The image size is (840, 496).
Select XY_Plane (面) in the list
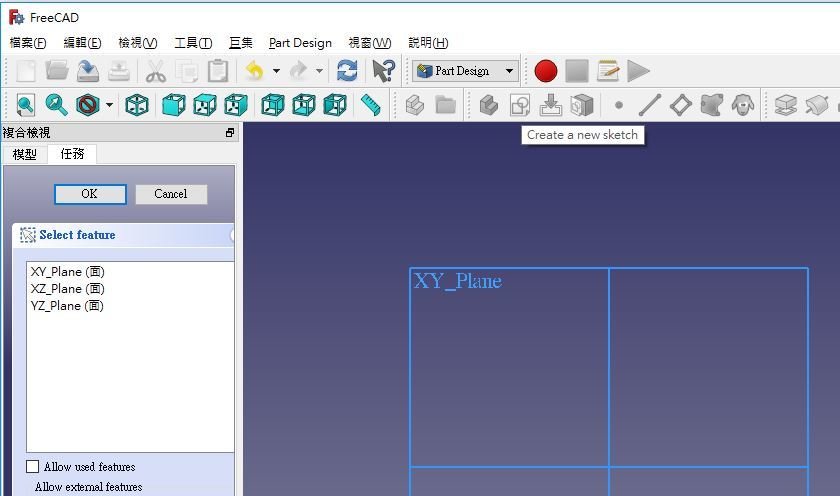pos(130,272)
